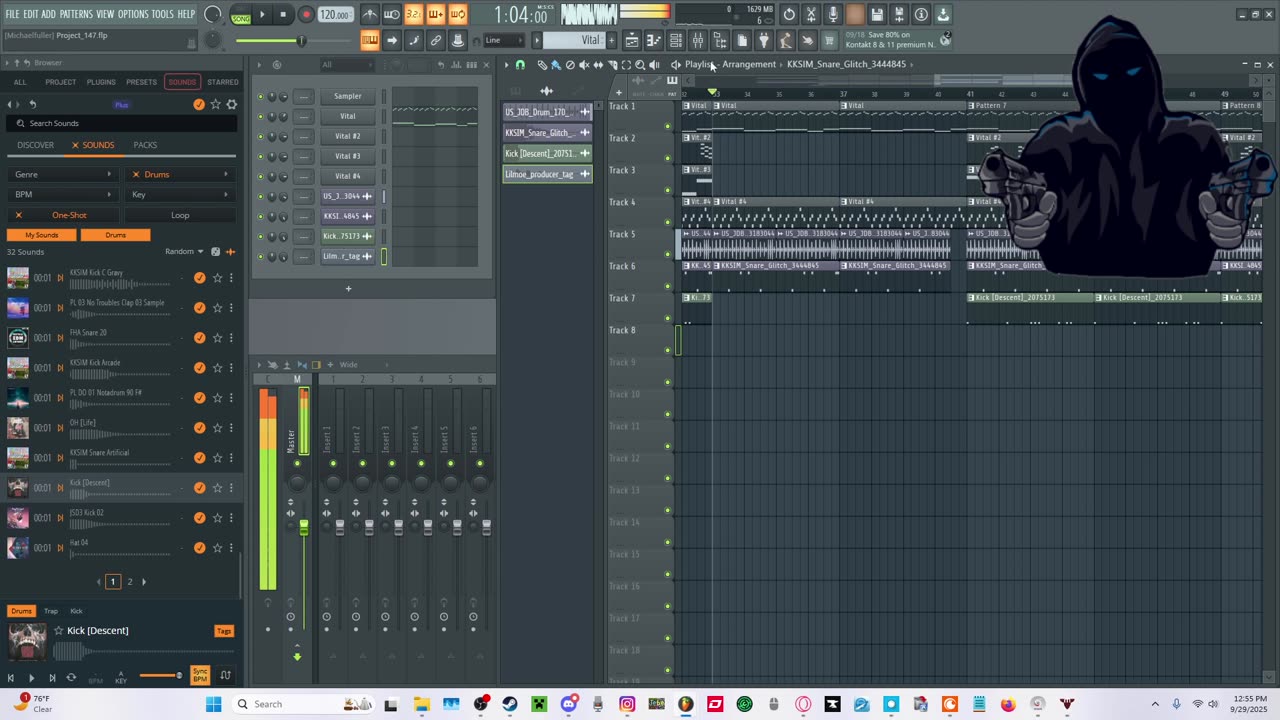Open the FILE menu
Screen dimensions: 1280x720
[x=12, y=14]
